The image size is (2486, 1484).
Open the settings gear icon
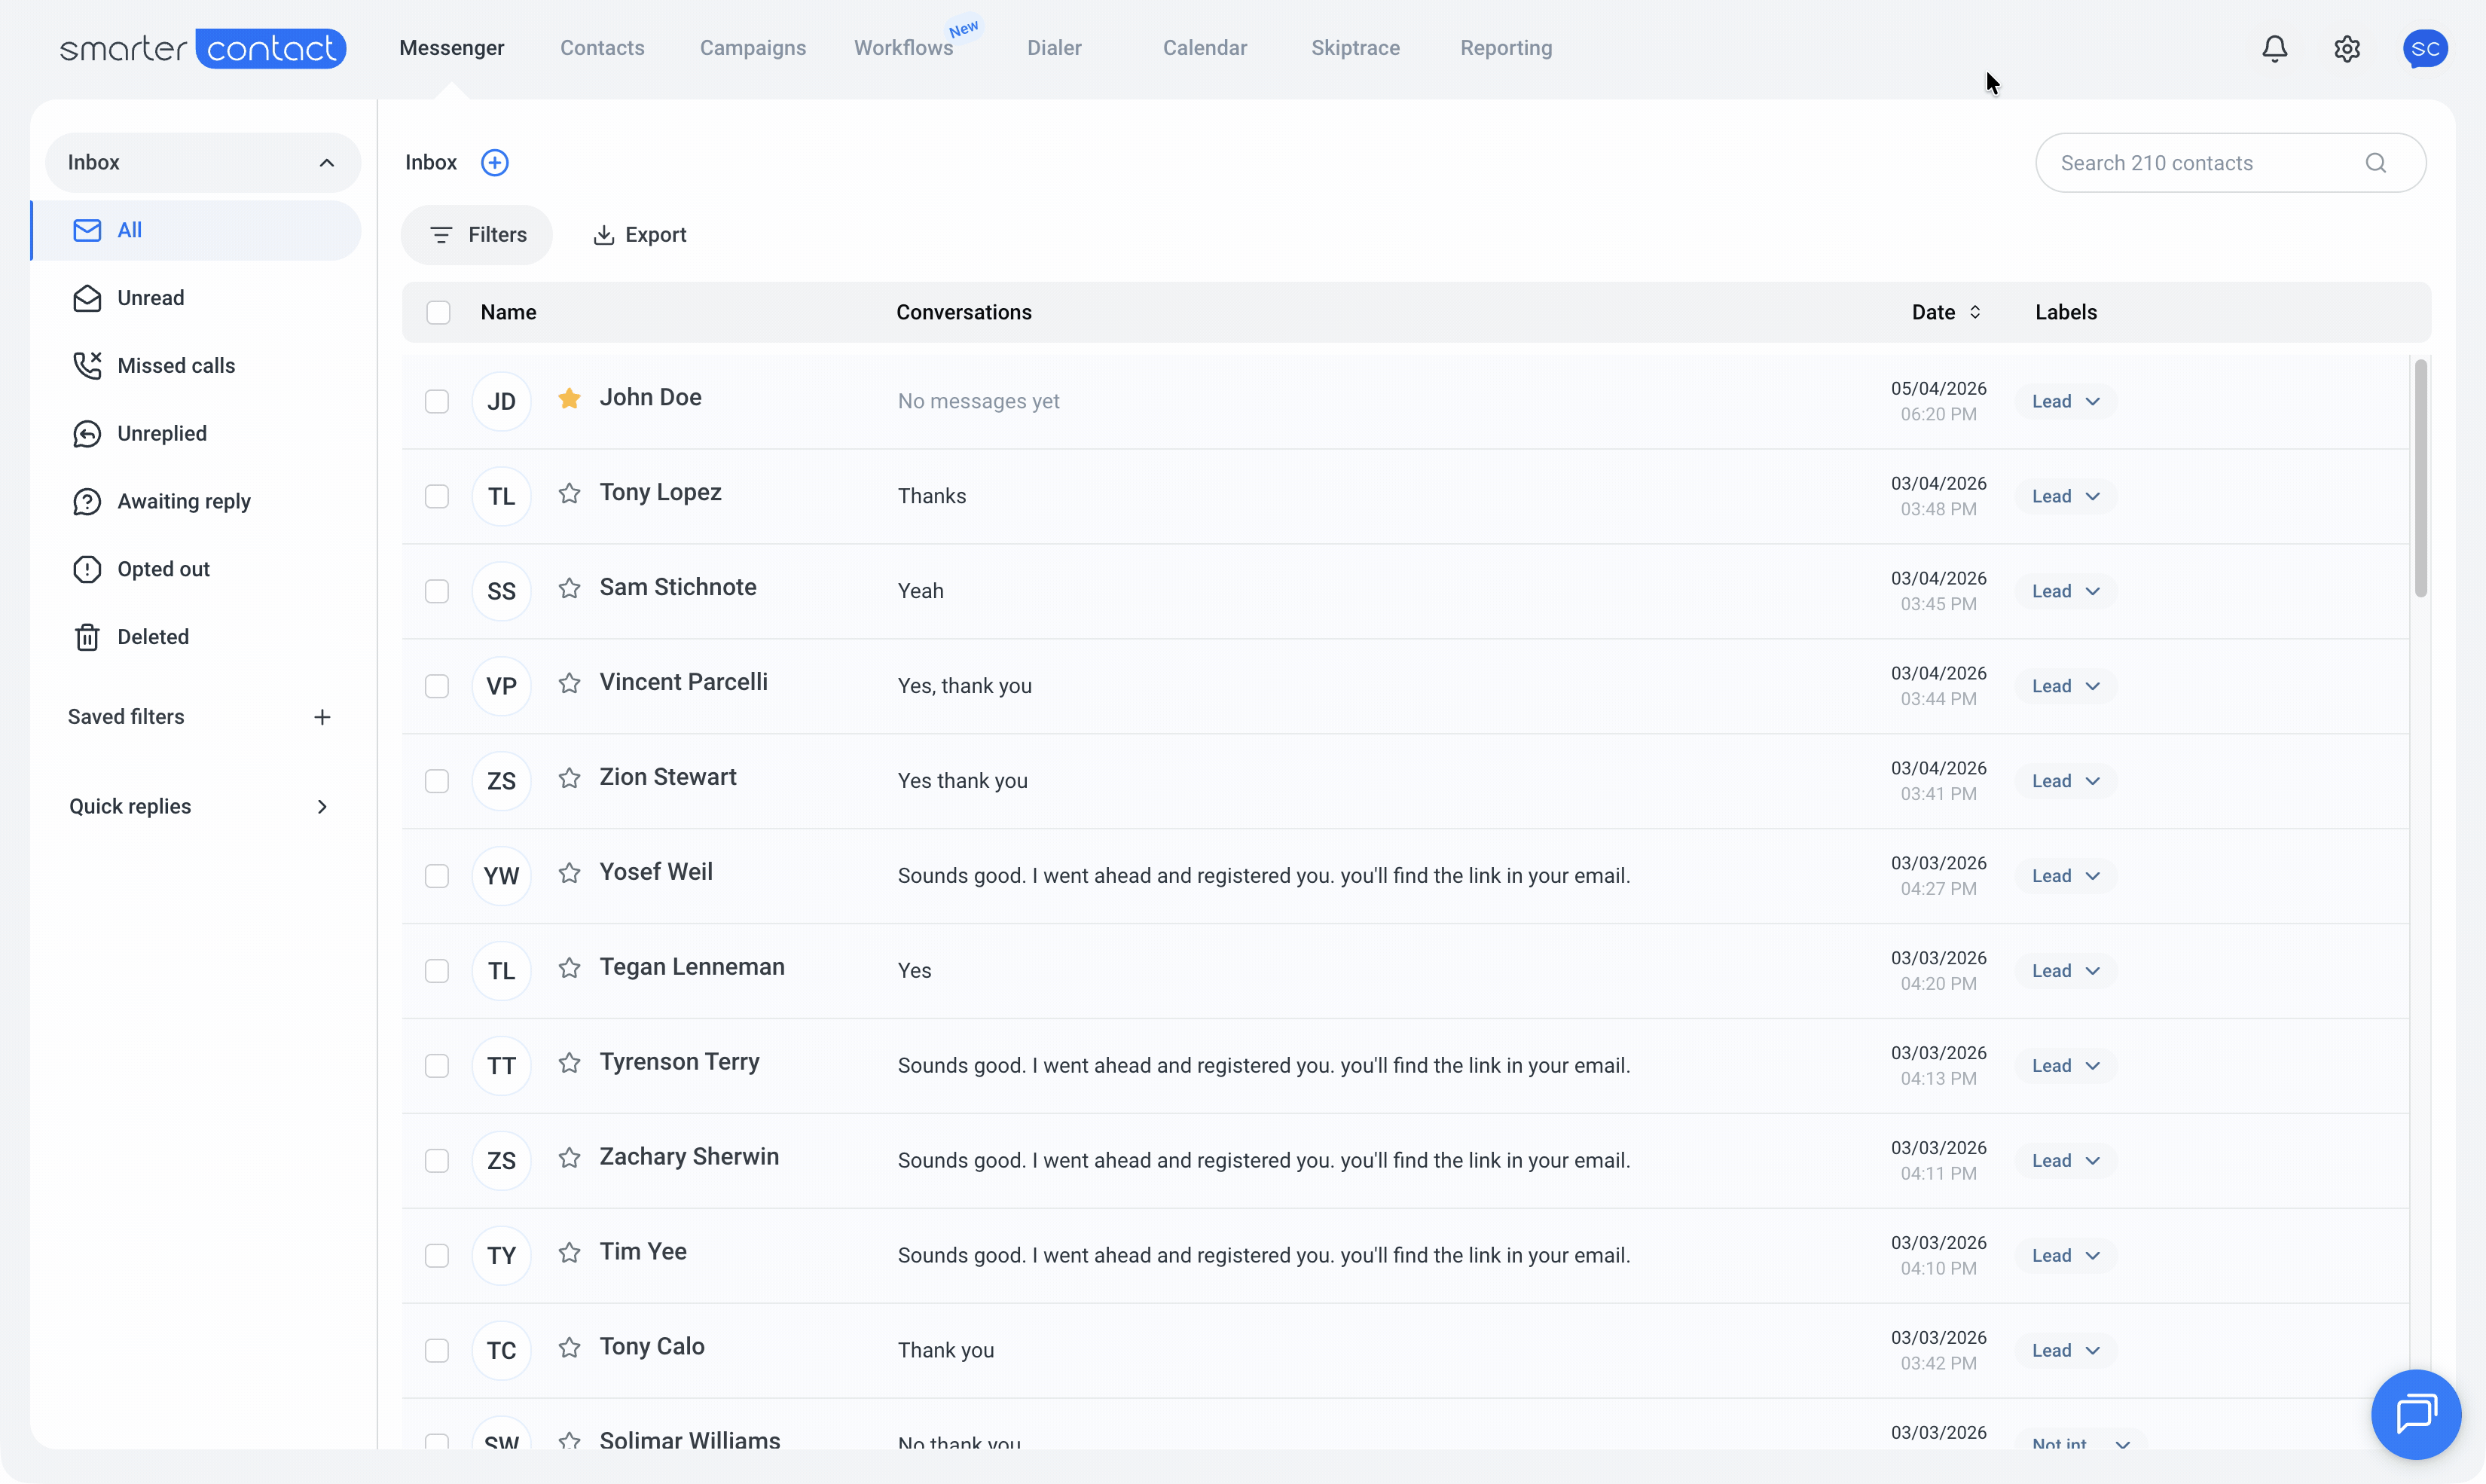(x=2347, y=48)
